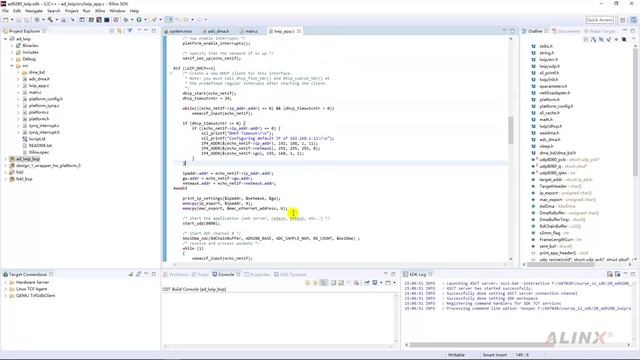Collapse the ad_lwip project node

tap(6, 39)
